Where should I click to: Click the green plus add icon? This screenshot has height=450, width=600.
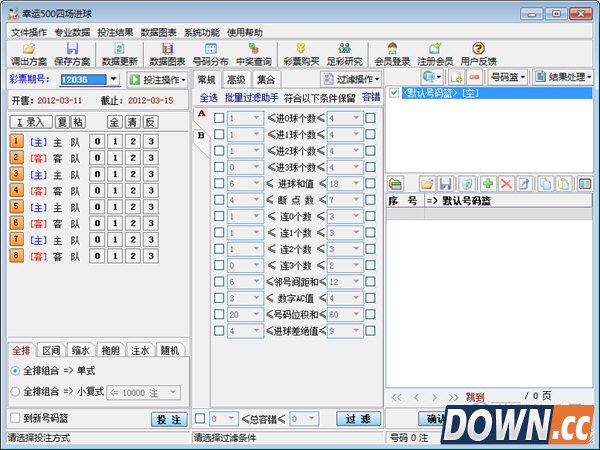tap(488, 184)
